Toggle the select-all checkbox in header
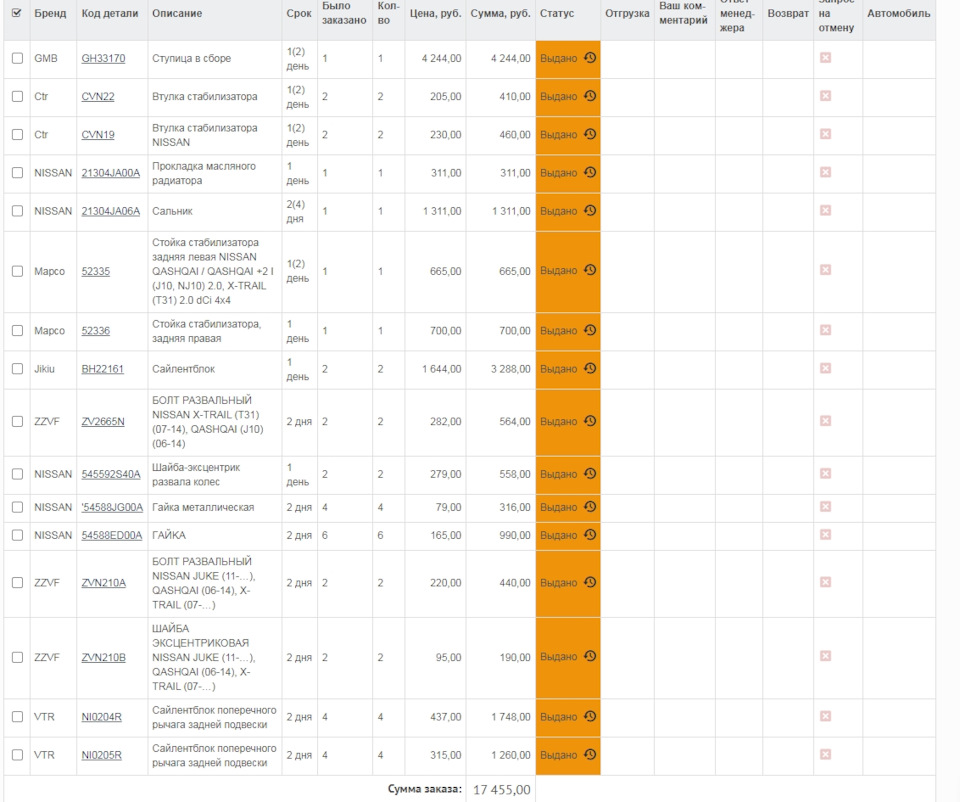Viewport: 960px width, 802px height. [17, 14]
